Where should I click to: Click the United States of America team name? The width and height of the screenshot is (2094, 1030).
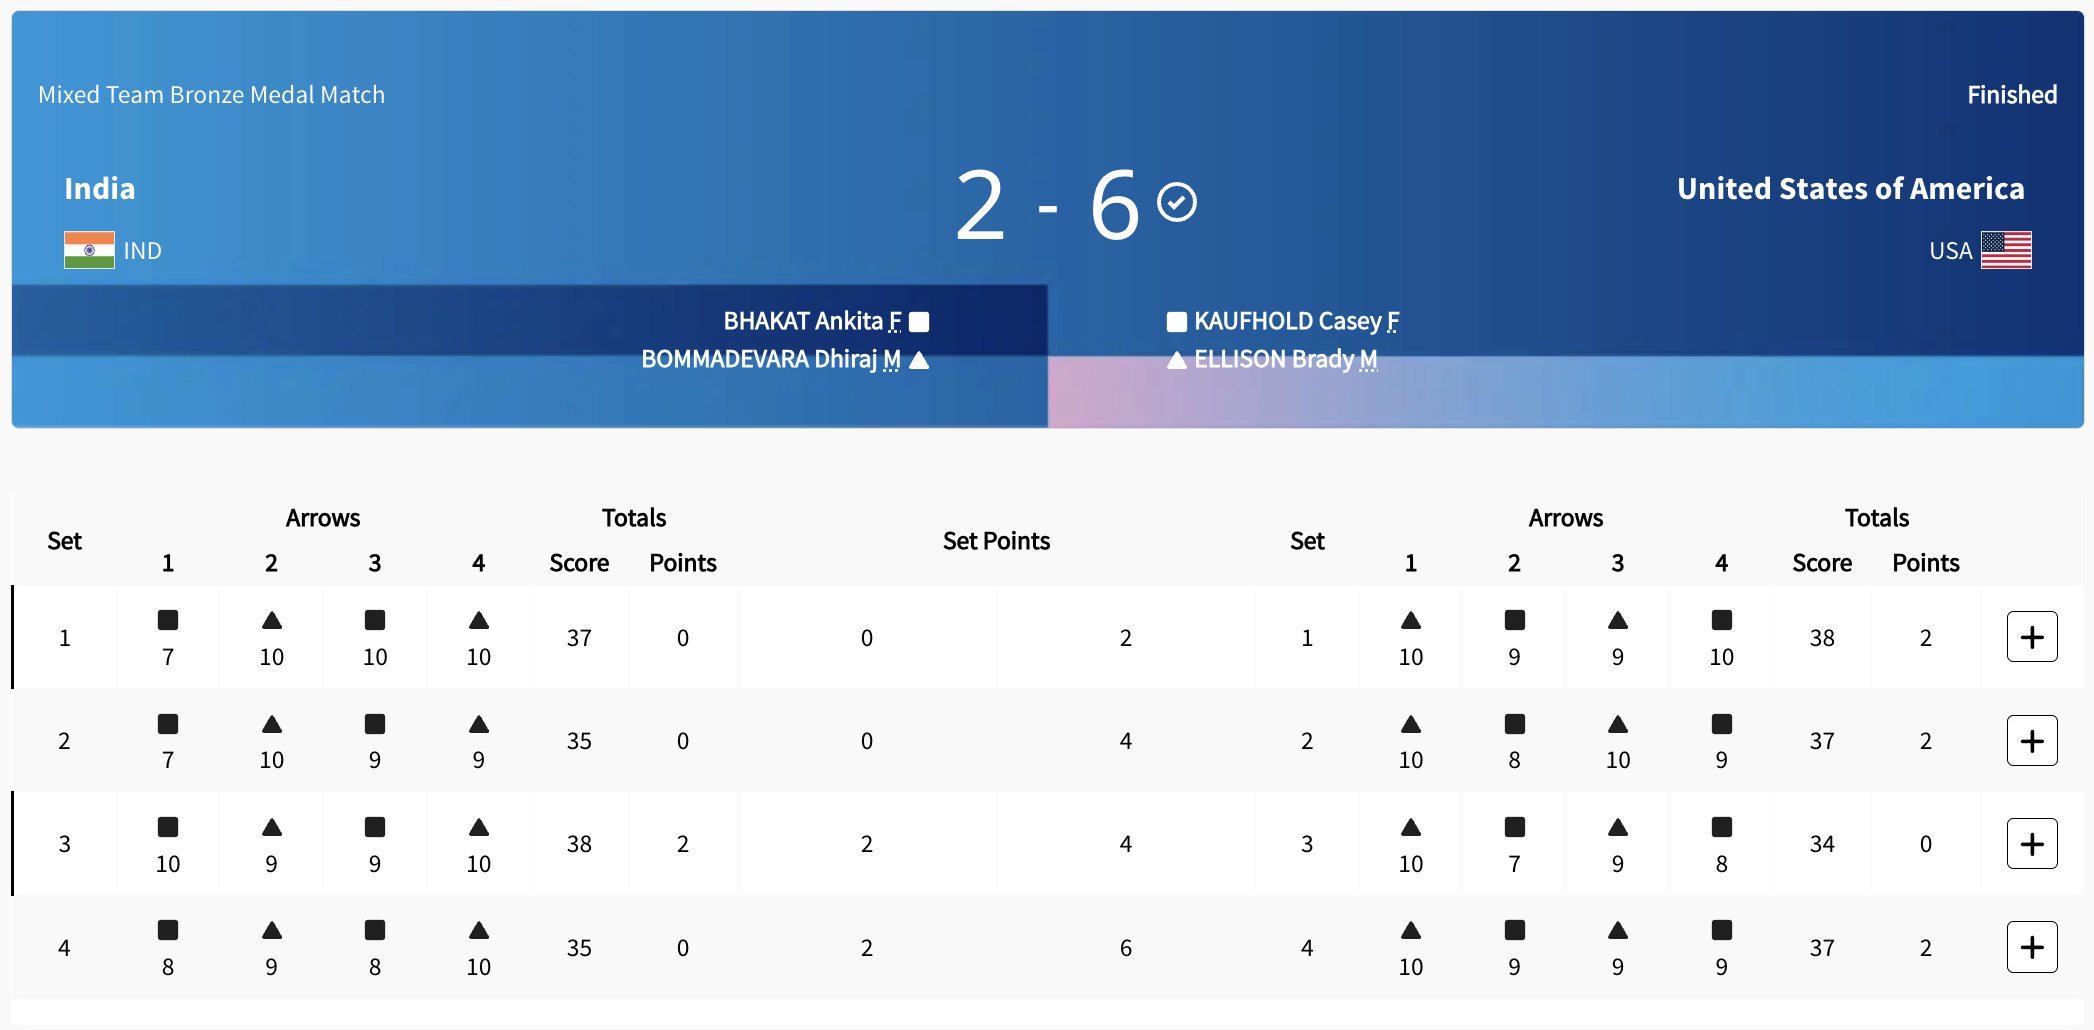[1850, 189]
